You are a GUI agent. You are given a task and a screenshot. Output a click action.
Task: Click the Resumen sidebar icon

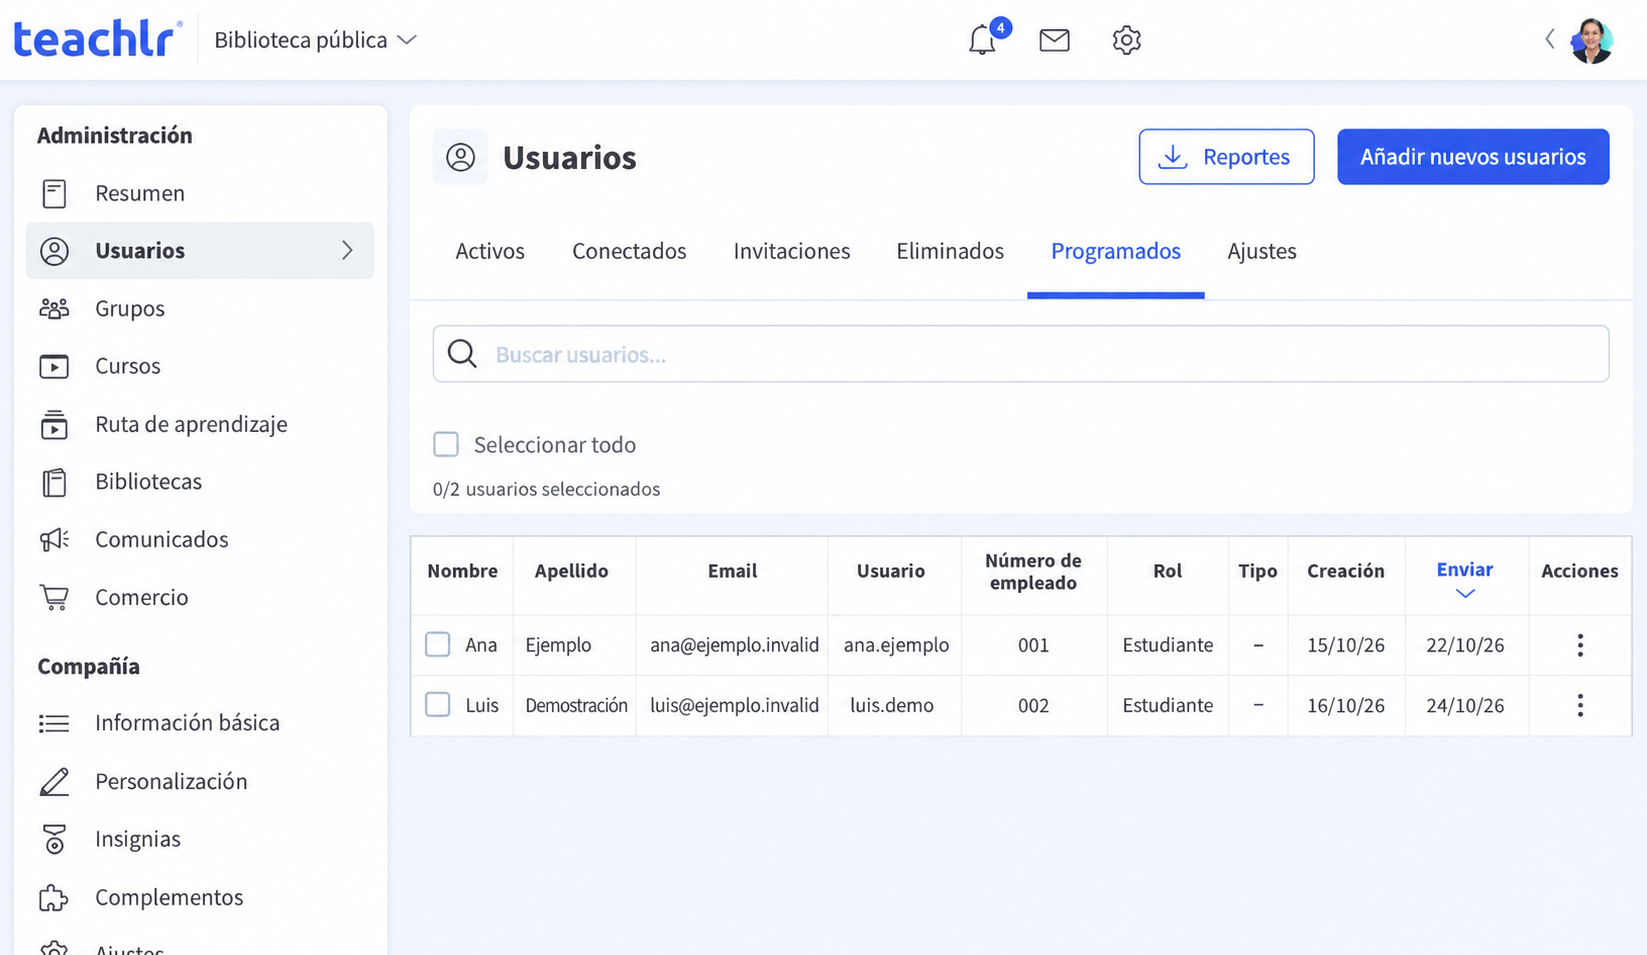tap(54, 193)
